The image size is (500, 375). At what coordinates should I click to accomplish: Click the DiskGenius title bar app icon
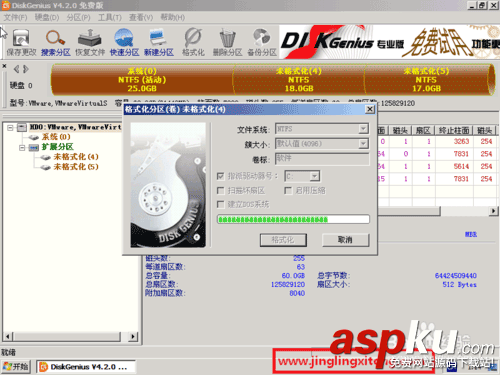[6, 5]
